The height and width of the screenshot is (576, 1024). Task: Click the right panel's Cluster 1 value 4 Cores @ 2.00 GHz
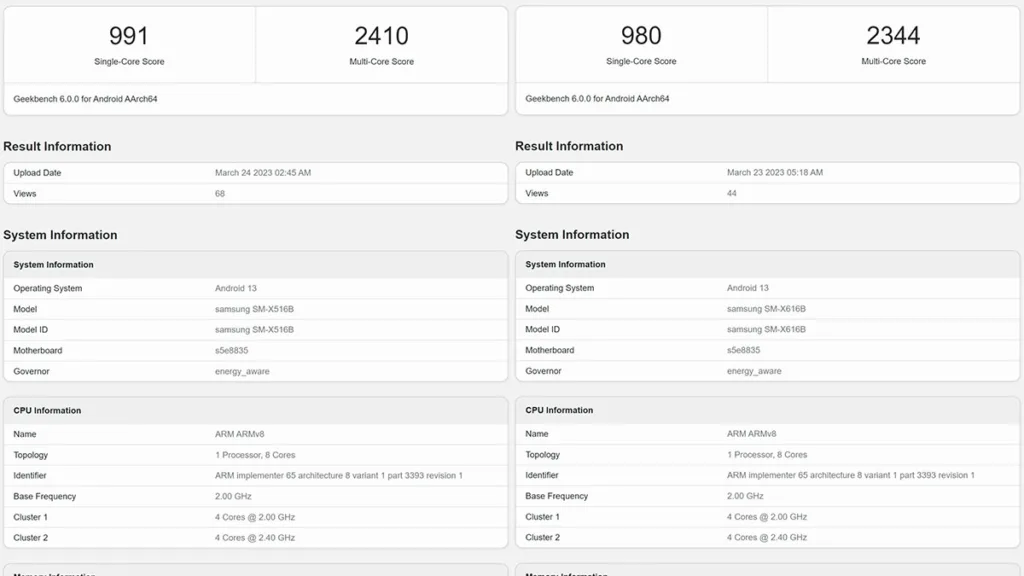tap(767, 517)
